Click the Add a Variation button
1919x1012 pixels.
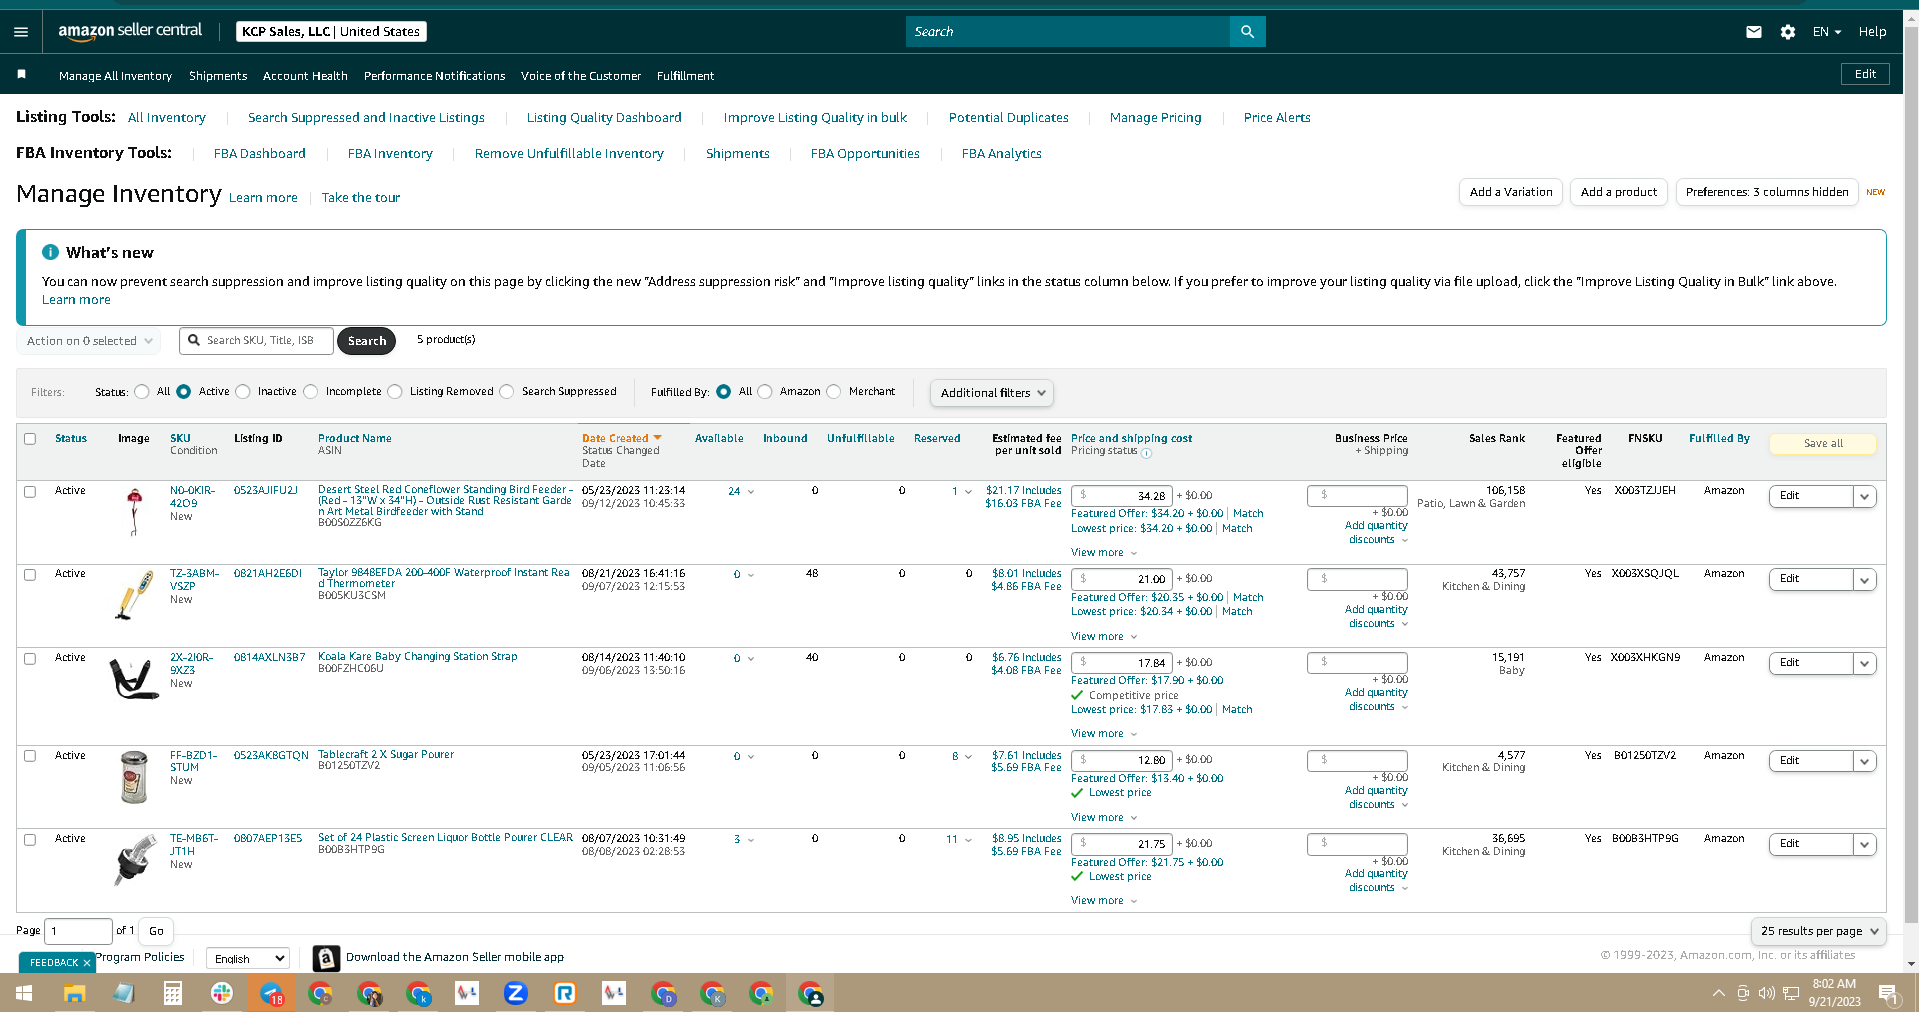click(1511, 192)
